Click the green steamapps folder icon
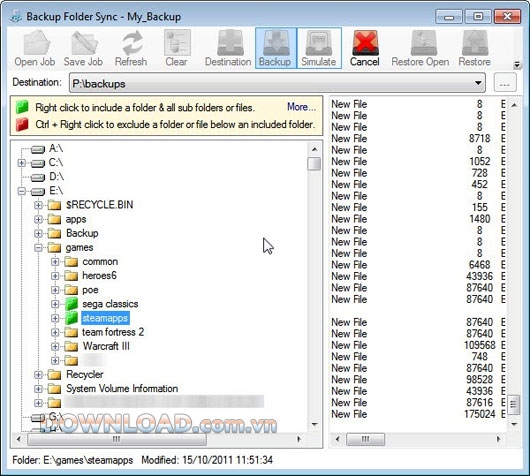Image resolution: width=530 pixels, height=476 pixels. [x=71, y=318]
